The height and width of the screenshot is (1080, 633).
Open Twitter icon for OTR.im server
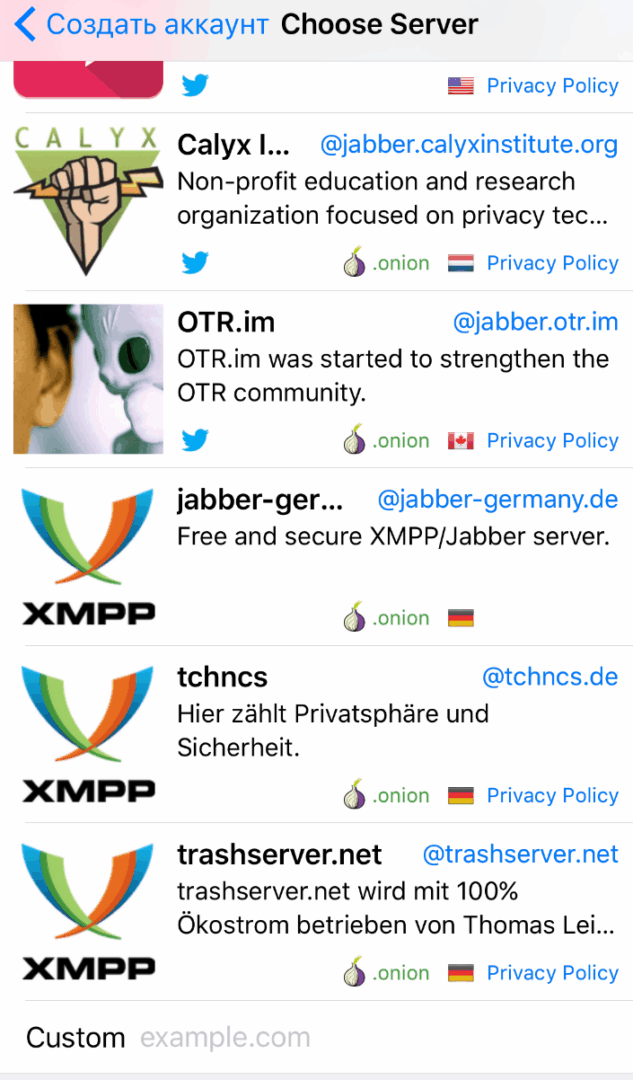pyautogui.click(x=195, y=440)
